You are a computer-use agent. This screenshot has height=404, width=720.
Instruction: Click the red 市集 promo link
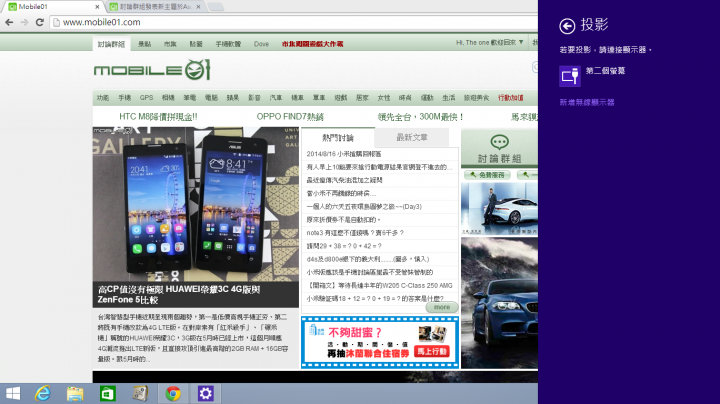(312, 44)
